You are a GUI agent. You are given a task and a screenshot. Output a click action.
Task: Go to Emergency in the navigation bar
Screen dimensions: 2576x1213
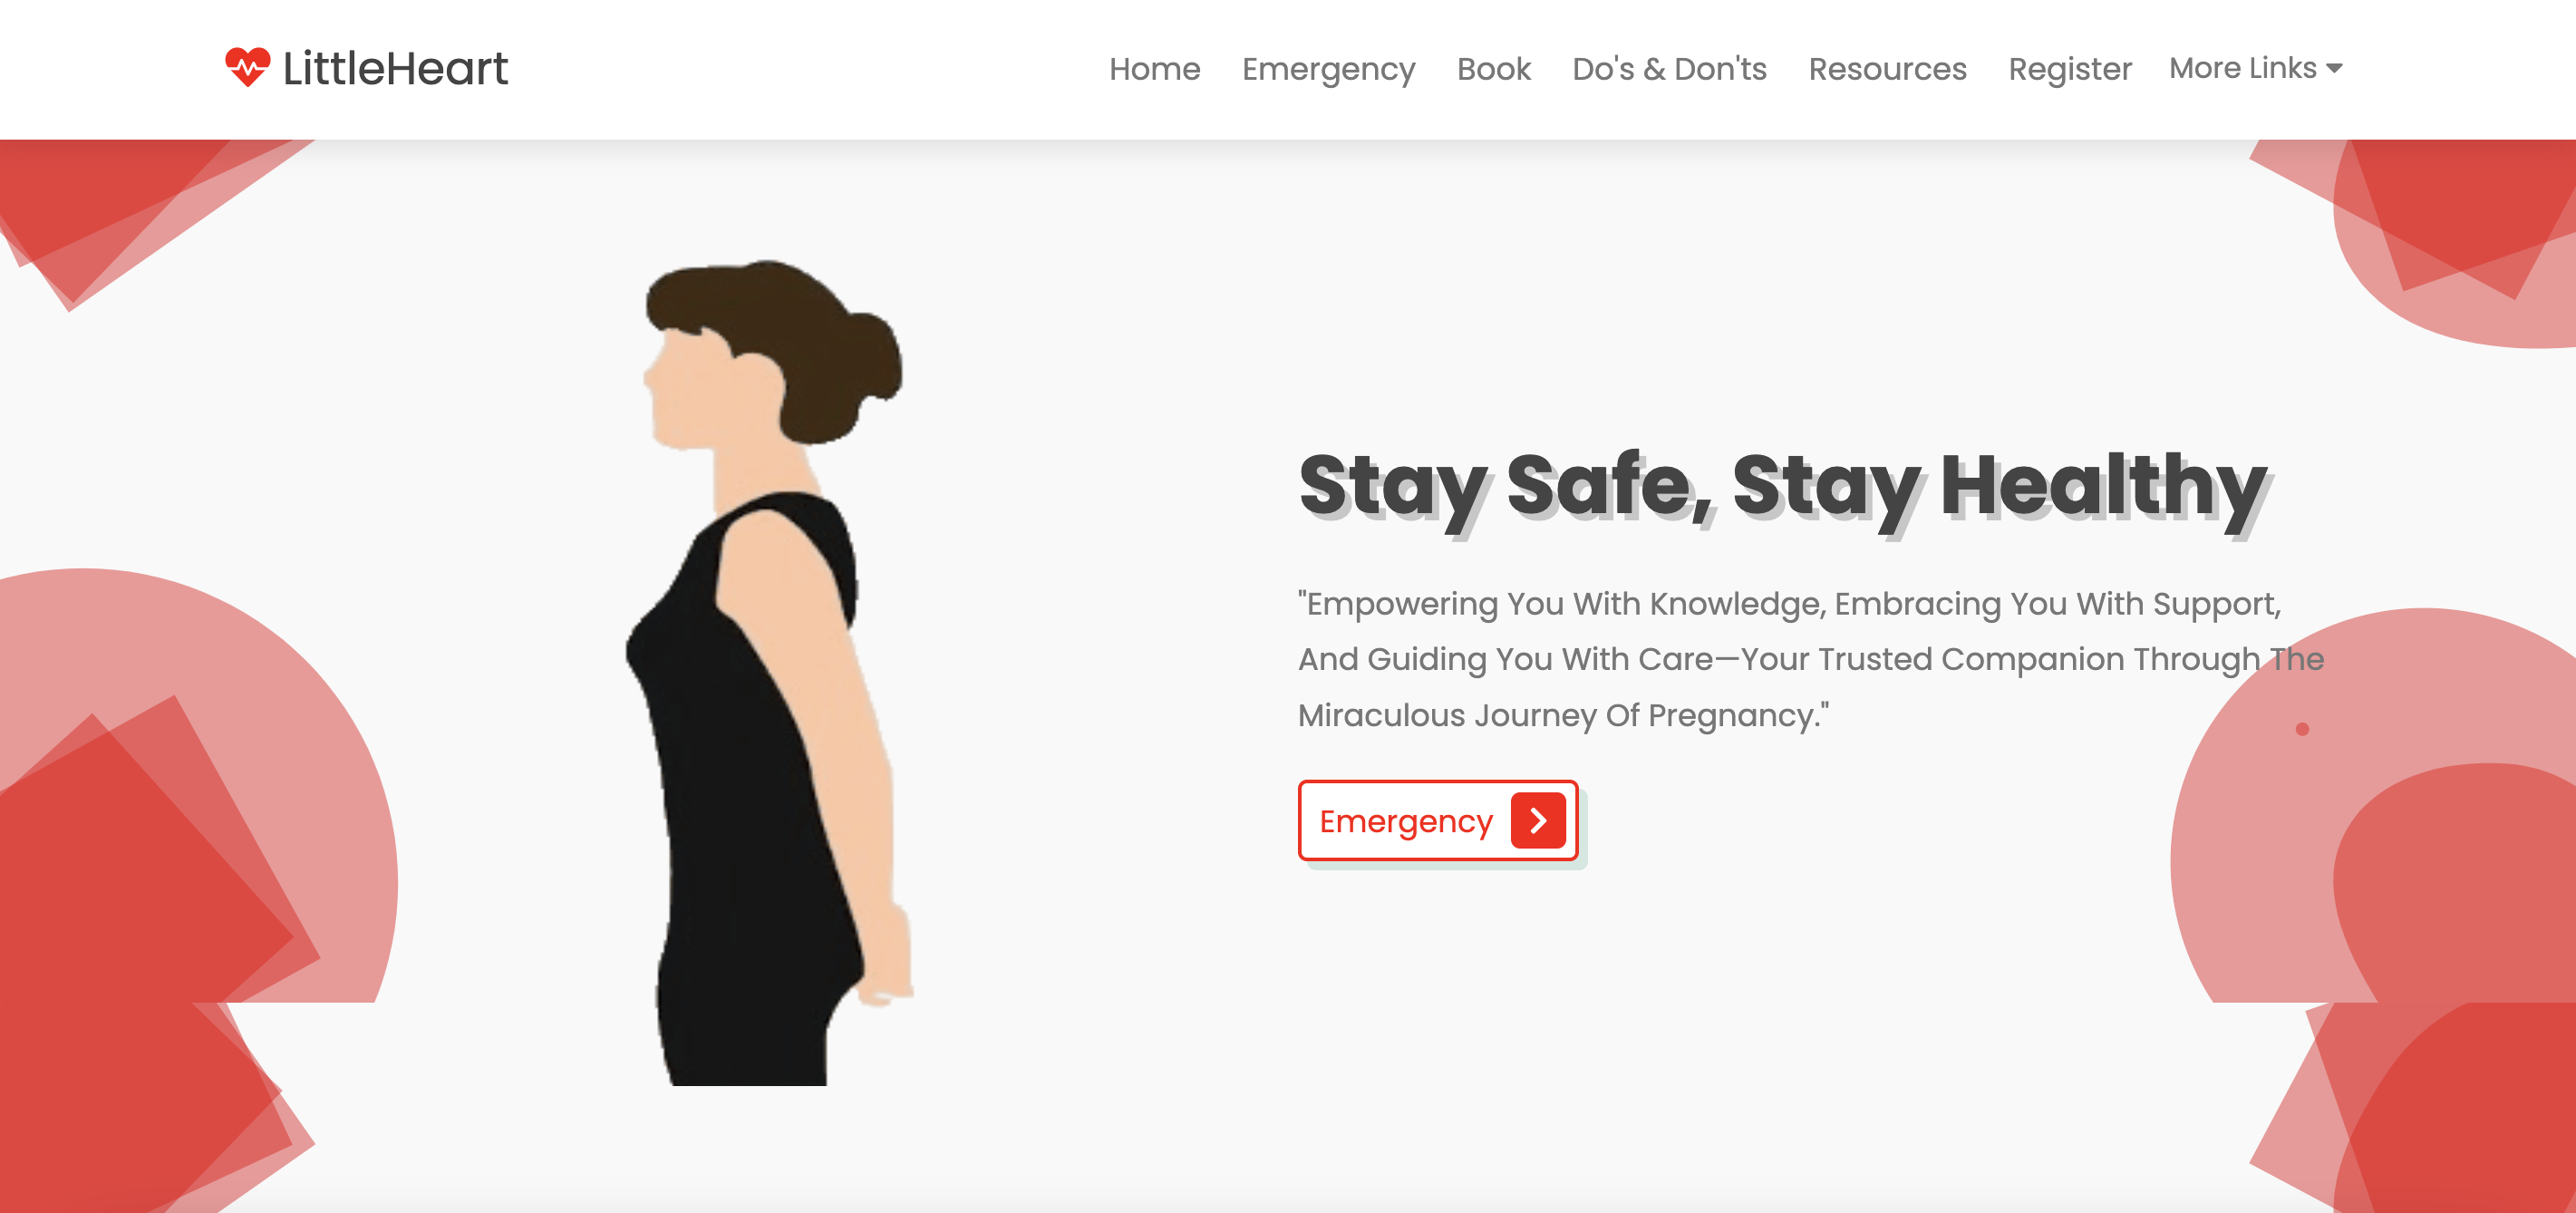pyautogui.click(x=1328, y=69)
